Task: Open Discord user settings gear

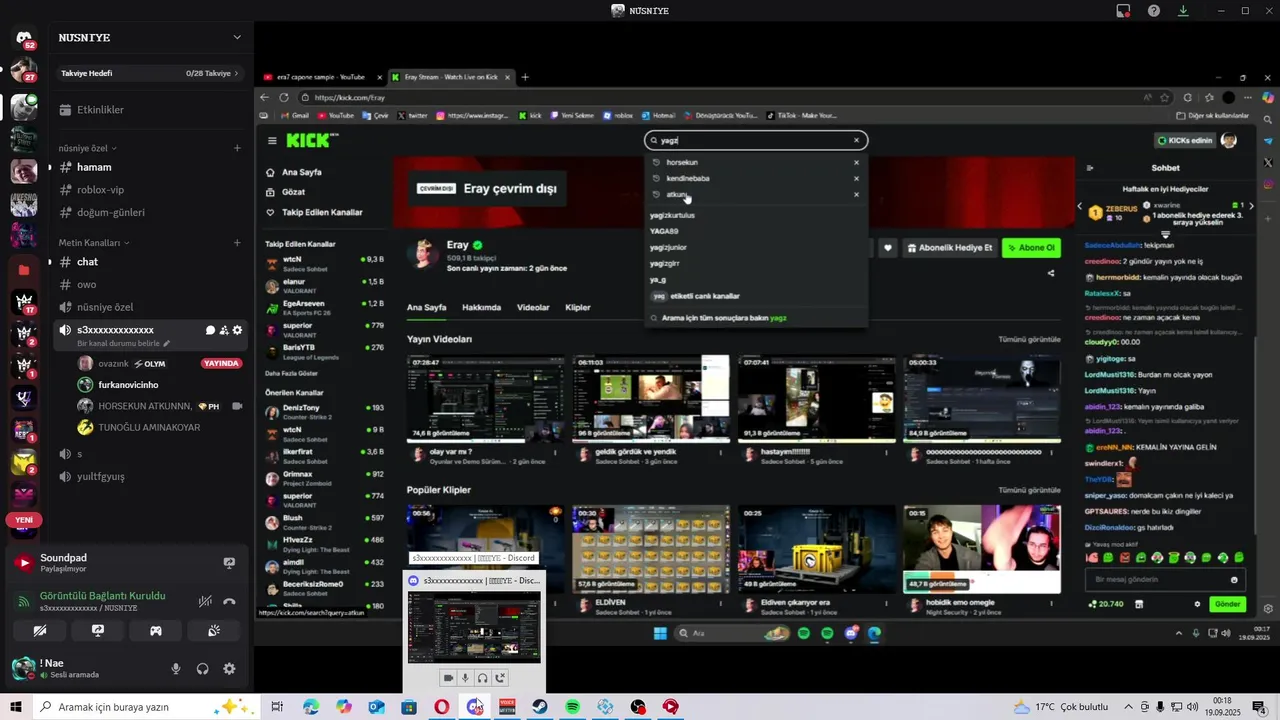Action: pyautogui.click(x=229, y=669)
